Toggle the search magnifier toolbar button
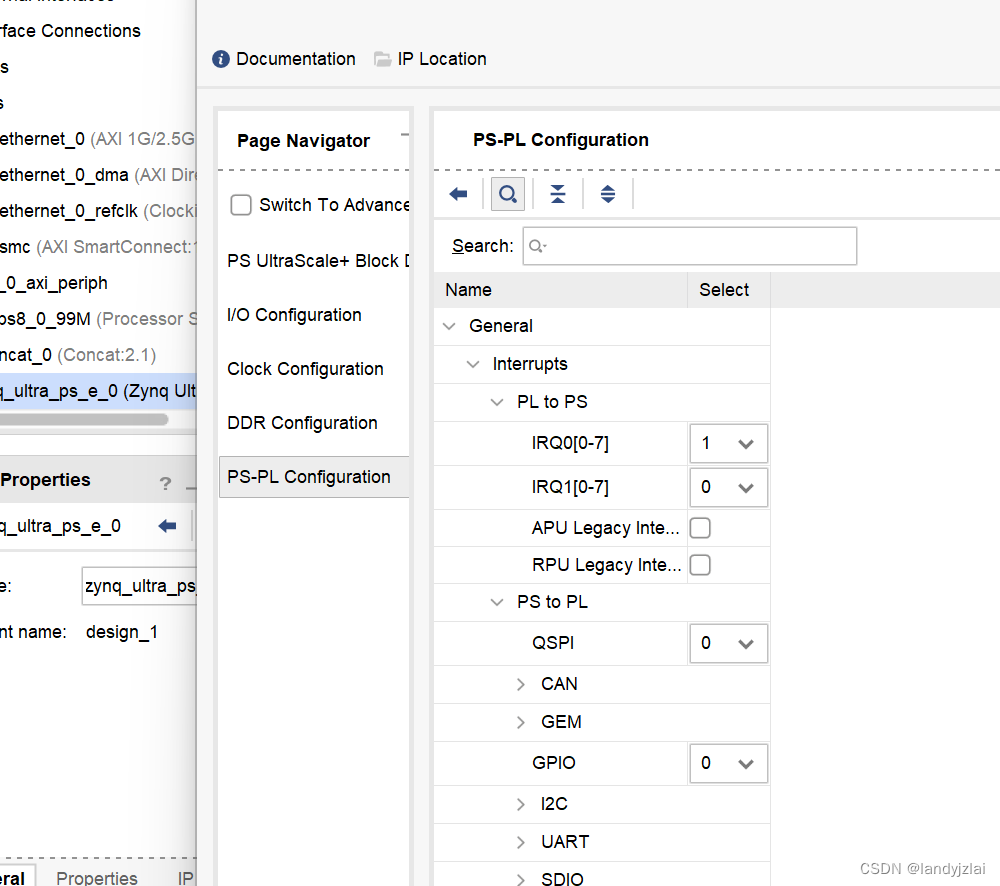This screenshot has width=1000, height=886. [508, 194]
